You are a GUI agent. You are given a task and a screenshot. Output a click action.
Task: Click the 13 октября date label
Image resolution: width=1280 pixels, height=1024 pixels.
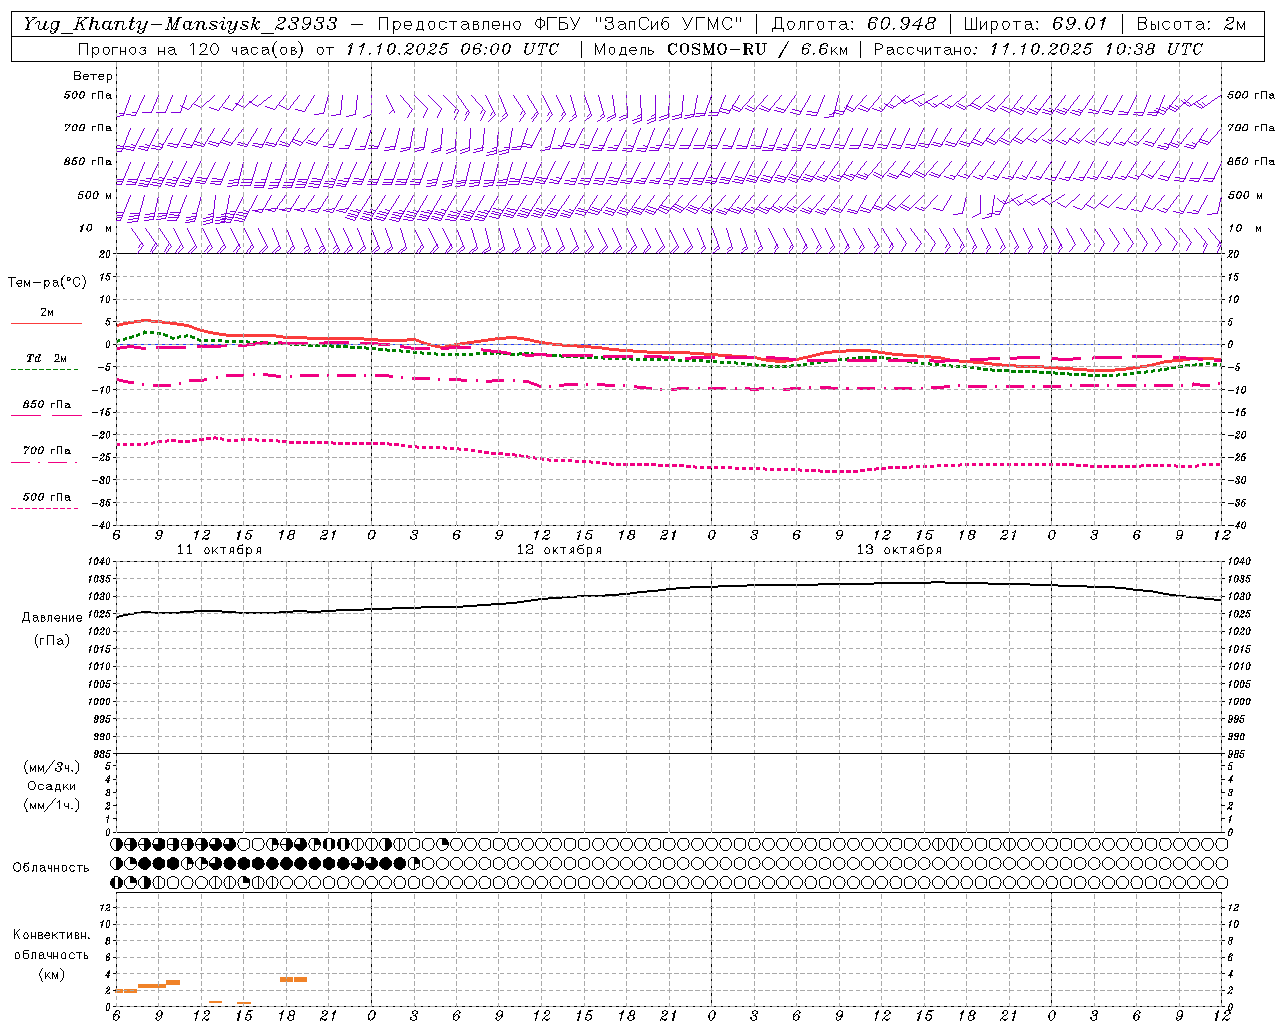(x=899, y=550)
